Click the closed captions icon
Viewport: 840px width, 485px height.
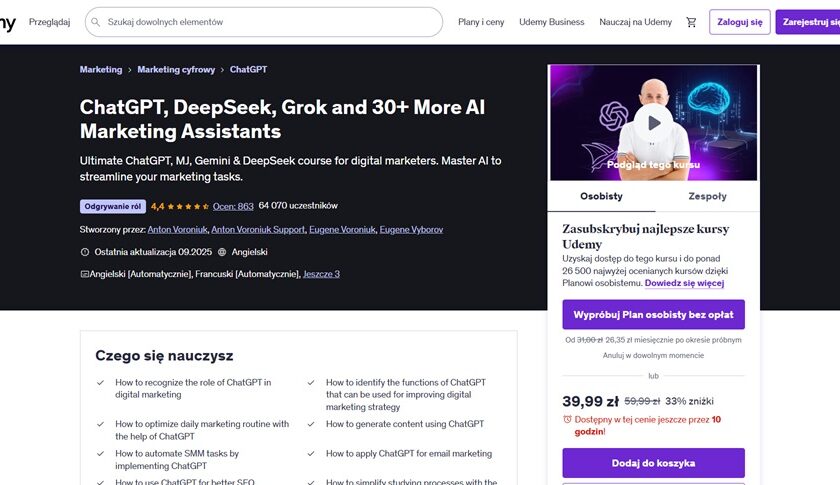pos(84,274)
